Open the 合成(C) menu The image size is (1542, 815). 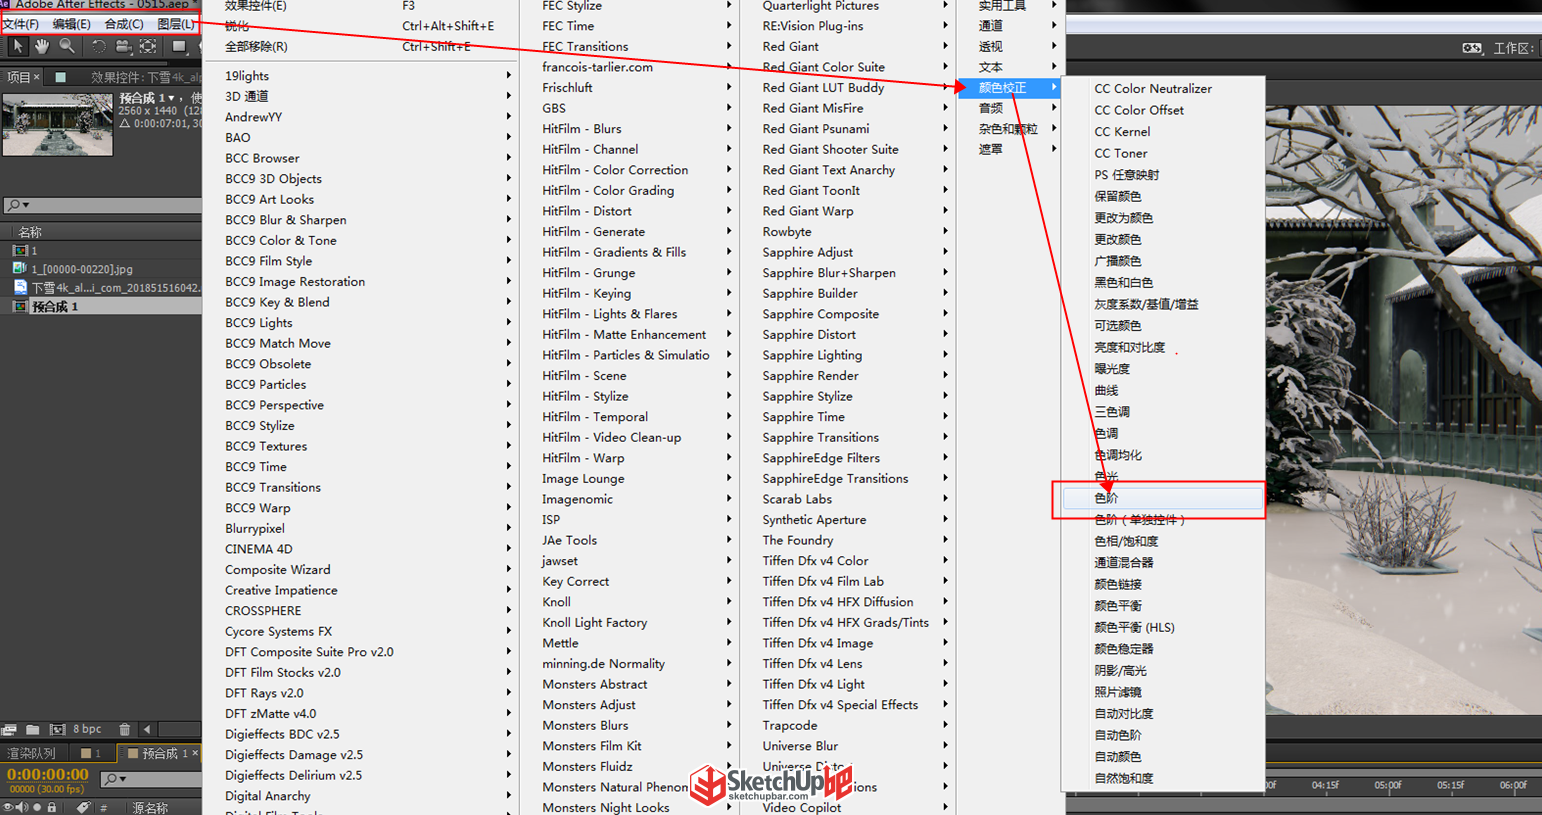tap(124, 24)
